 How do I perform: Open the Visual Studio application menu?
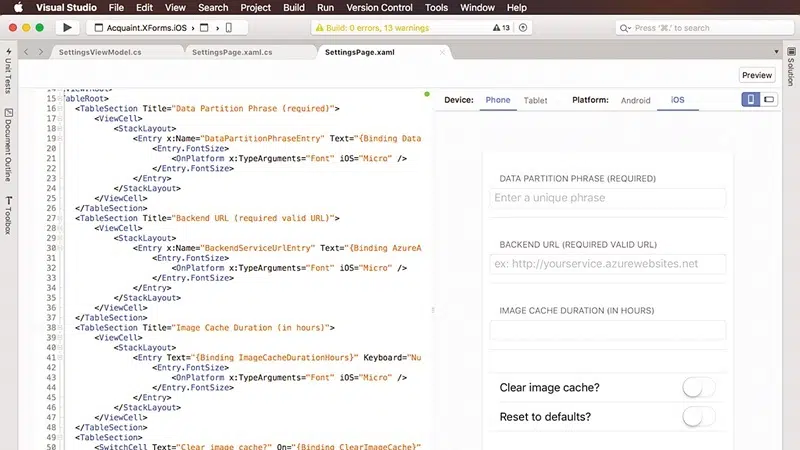click(x=66, y=7)
